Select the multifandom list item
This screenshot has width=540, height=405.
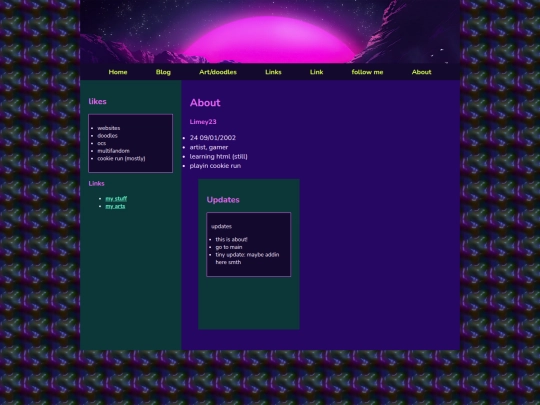pos(113,151)
